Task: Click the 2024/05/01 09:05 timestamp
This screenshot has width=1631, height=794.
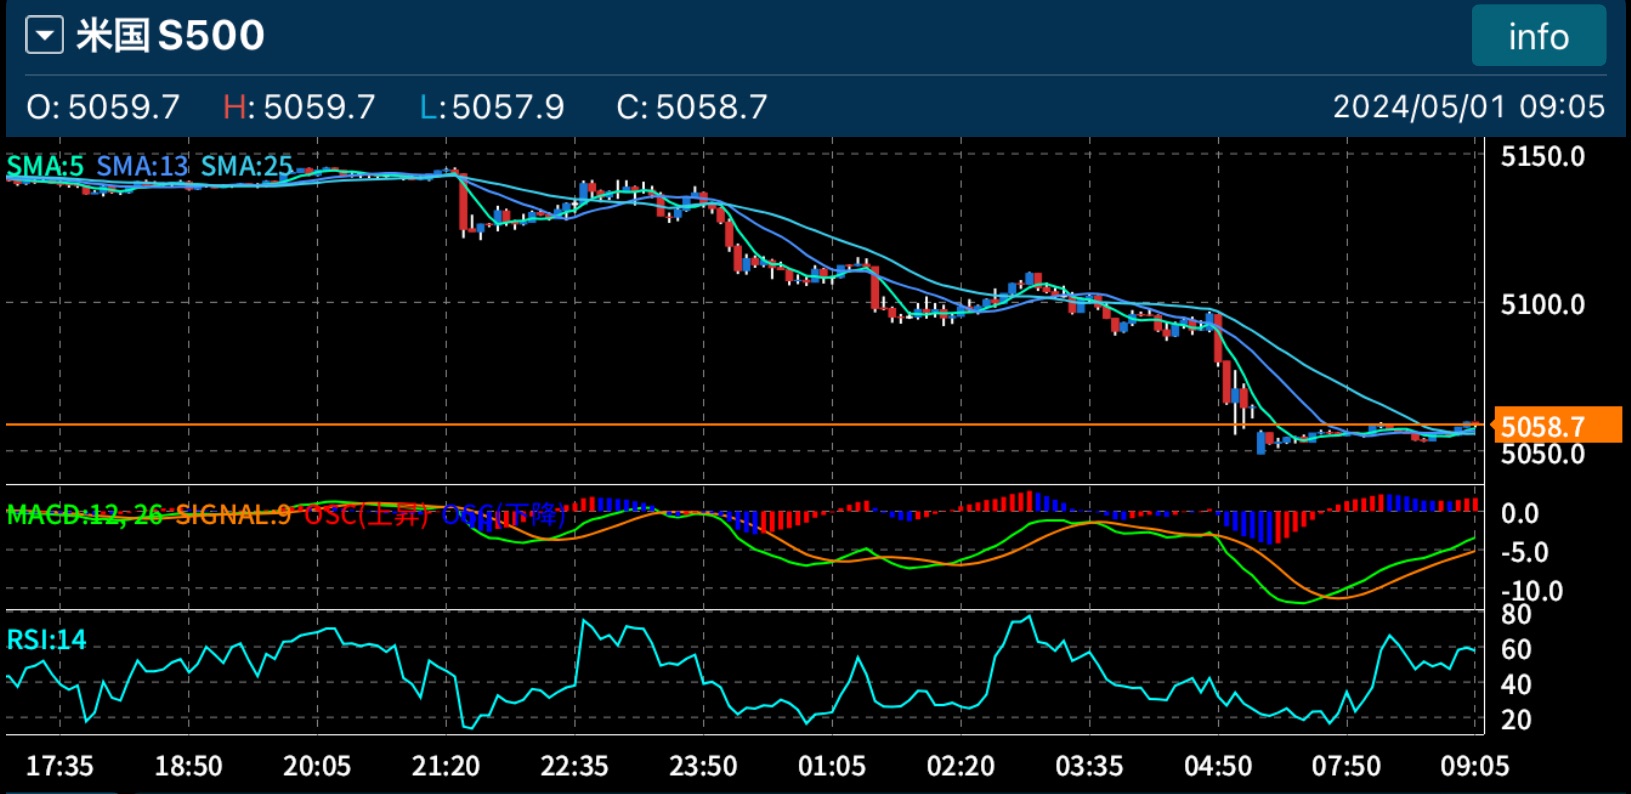Action: pos(1468,107)
